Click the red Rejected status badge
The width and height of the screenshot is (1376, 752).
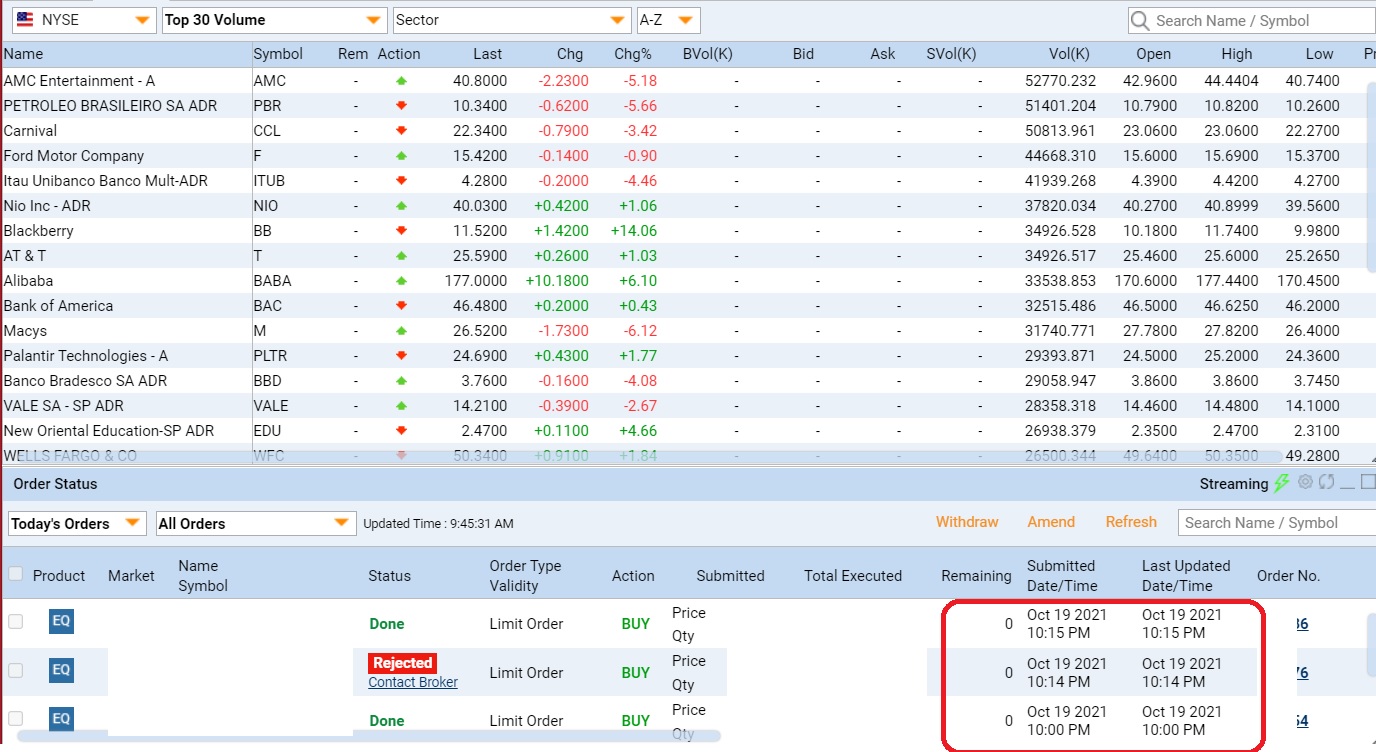pos(402,663)
